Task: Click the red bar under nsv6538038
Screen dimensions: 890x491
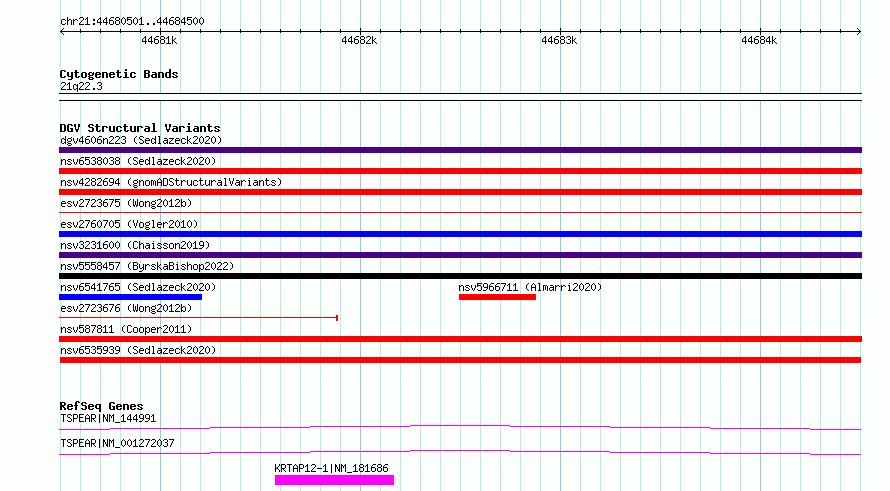Action: [x=460, y=171]
